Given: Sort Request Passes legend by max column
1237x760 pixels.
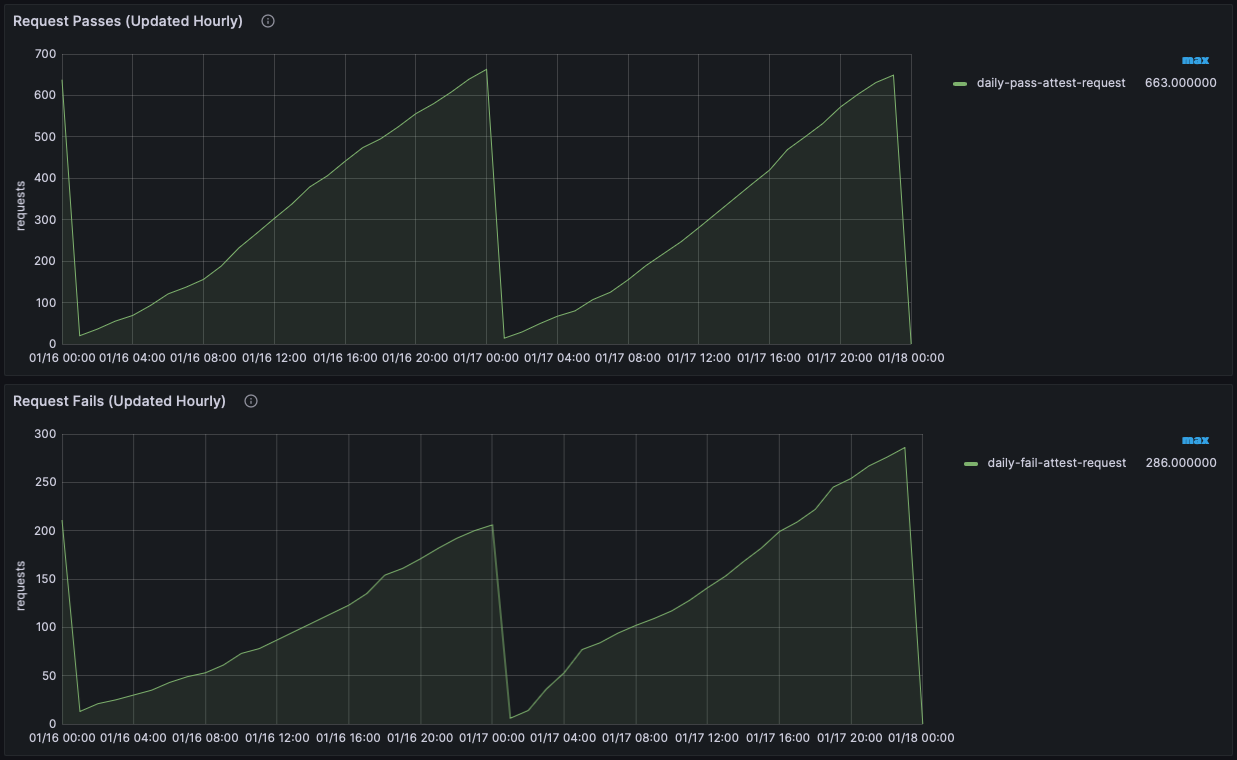Looking at the screenshot, I should click(1195, 60).
